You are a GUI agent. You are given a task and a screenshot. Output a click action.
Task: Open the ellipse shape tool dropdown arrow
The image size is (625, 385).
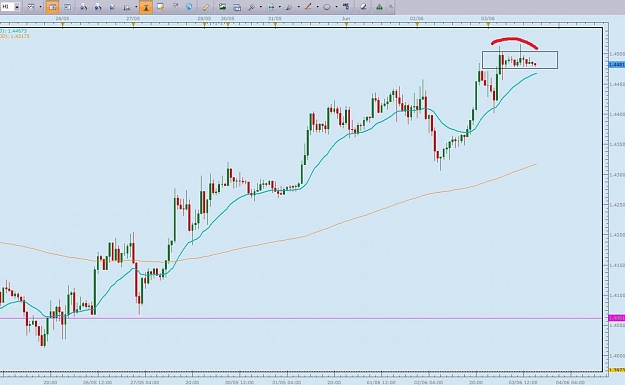coord(336,7)
